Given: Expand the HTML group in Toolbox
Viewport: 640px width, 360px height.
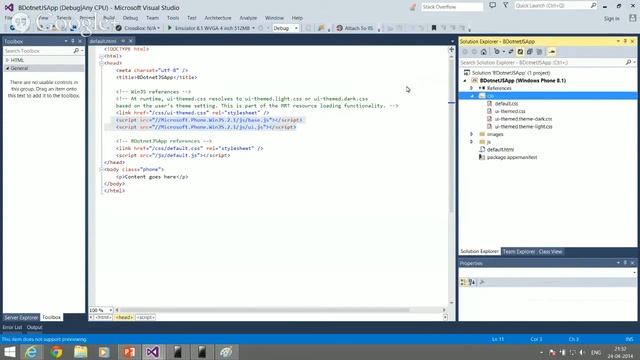Looking at the screenshot, I should tap(7, 60).
